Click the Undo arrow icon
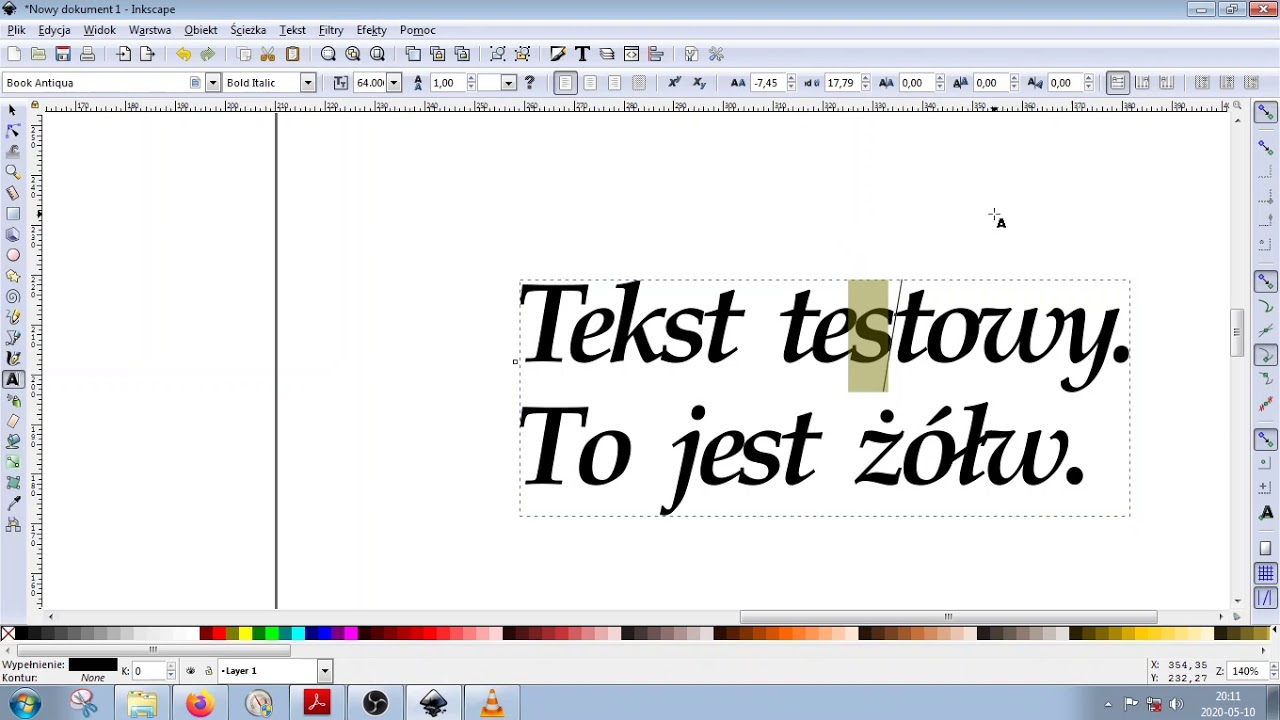Image resolution: width=1280 pixels, height=720 pixels. coord(183,54)
